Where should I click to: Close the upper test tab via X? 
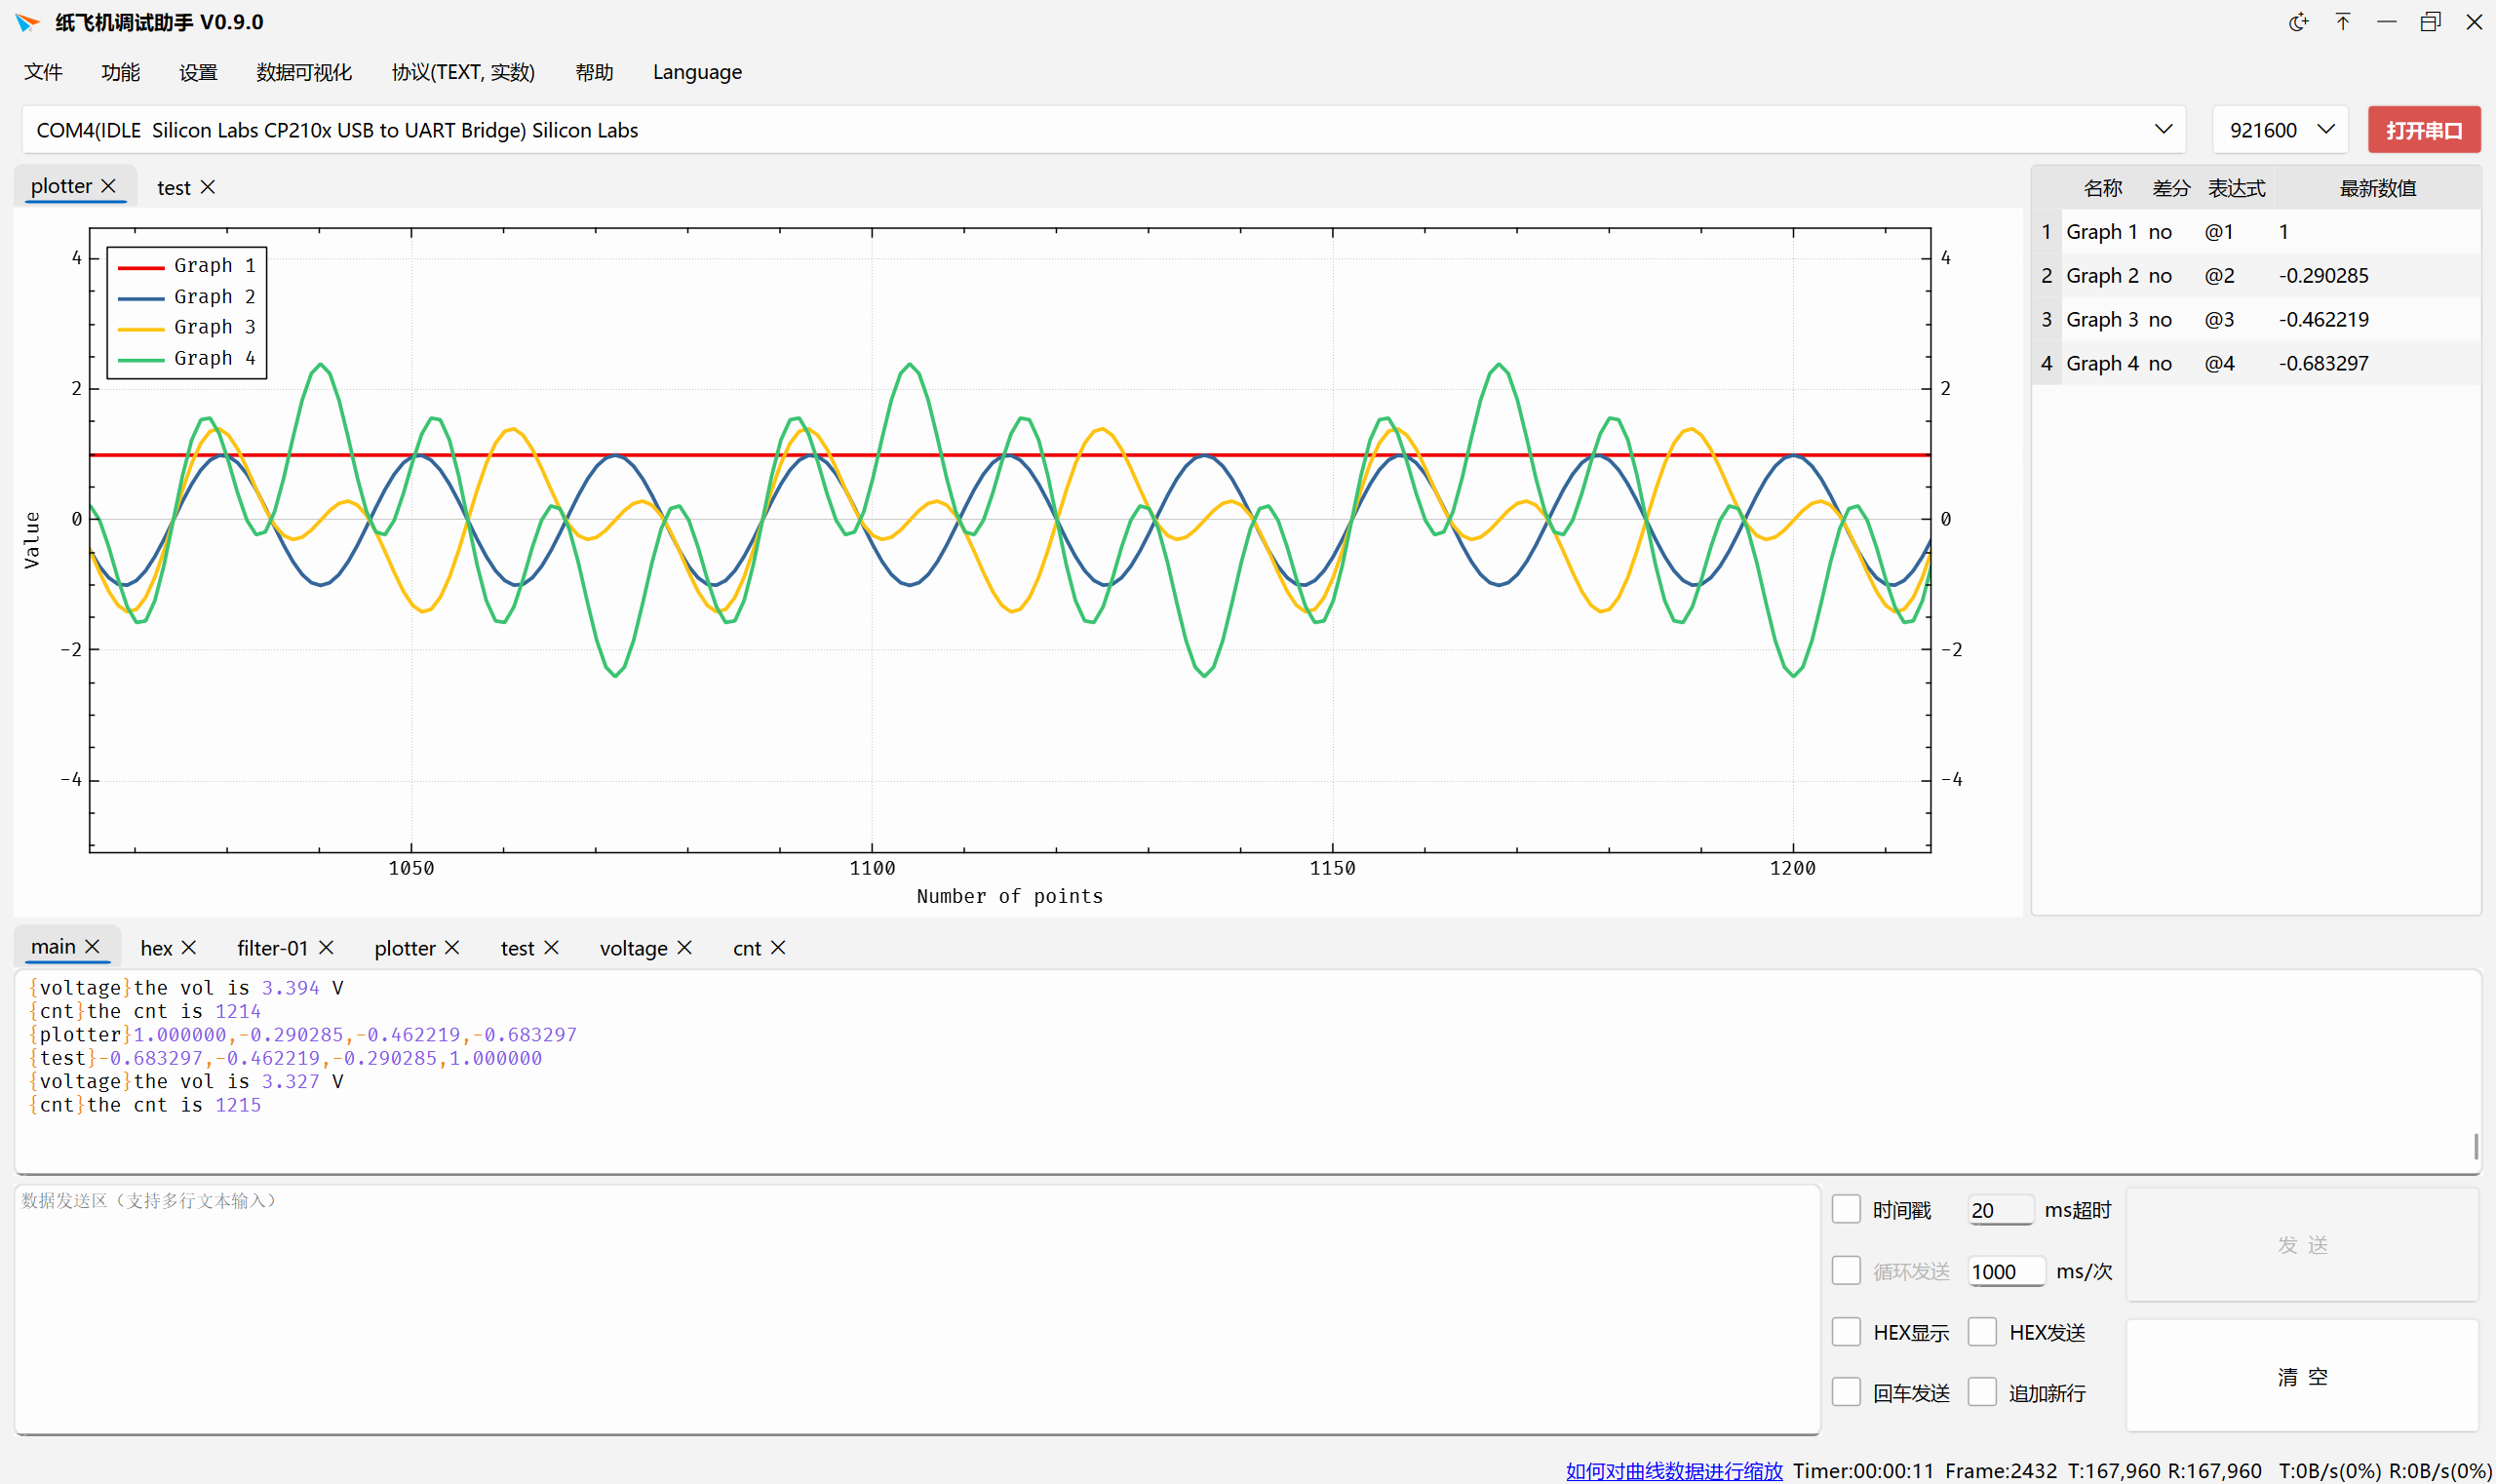point(208,187)
